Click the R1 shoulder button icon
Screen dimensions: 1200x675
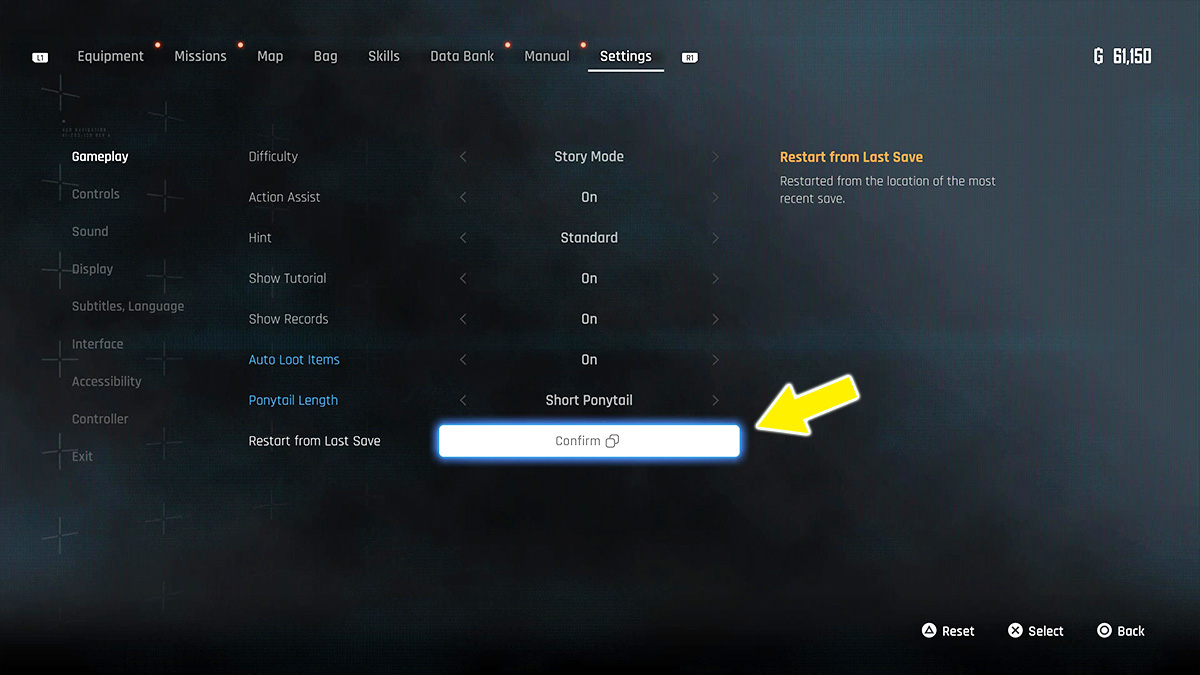(x=690, y=58)
